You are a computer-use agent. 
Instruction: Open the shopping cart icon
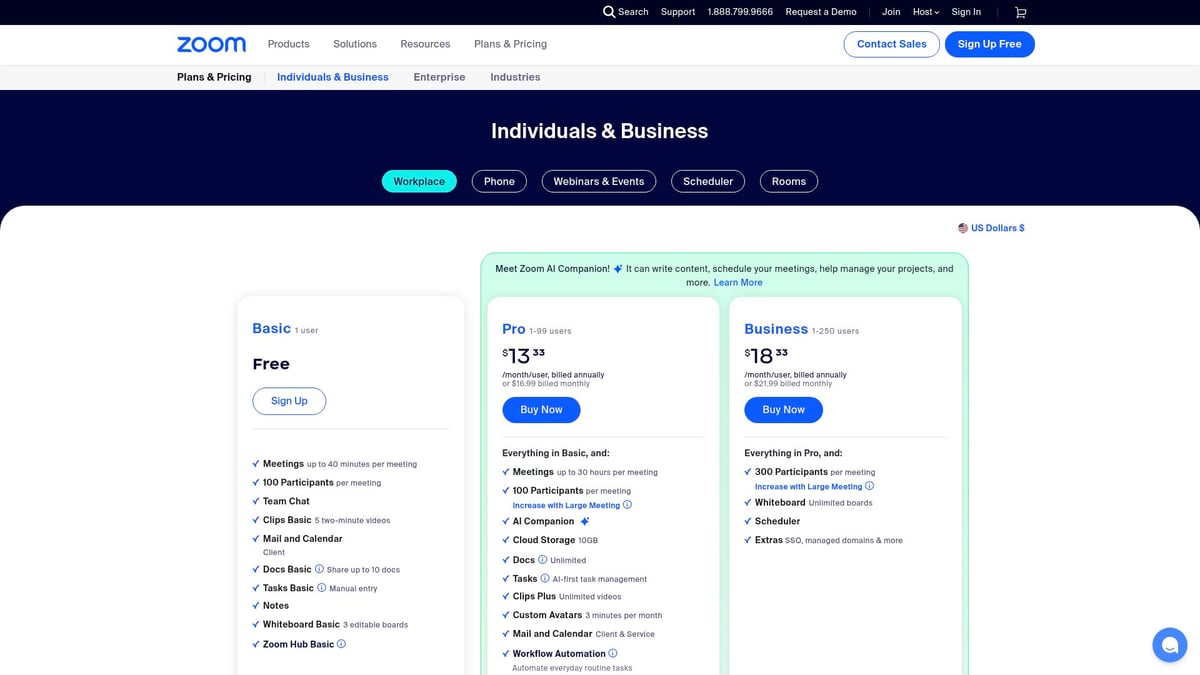pos(1020,12)
